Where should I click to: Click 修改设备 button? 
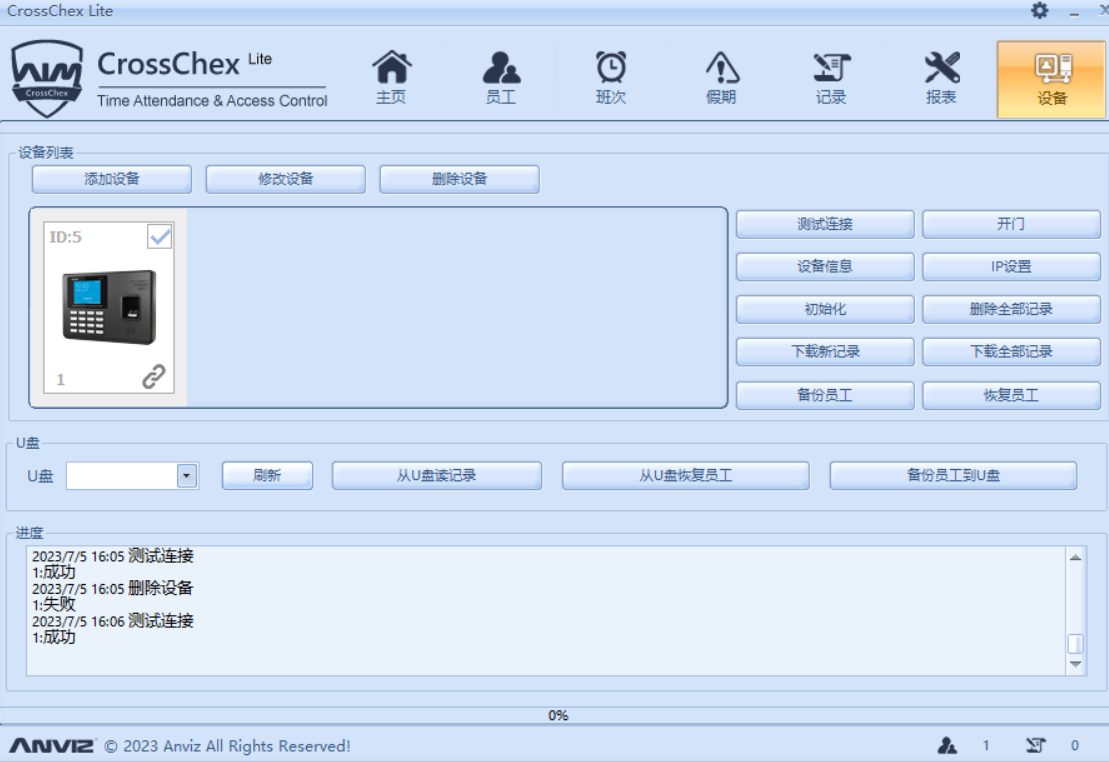click(x=286, y=179)
